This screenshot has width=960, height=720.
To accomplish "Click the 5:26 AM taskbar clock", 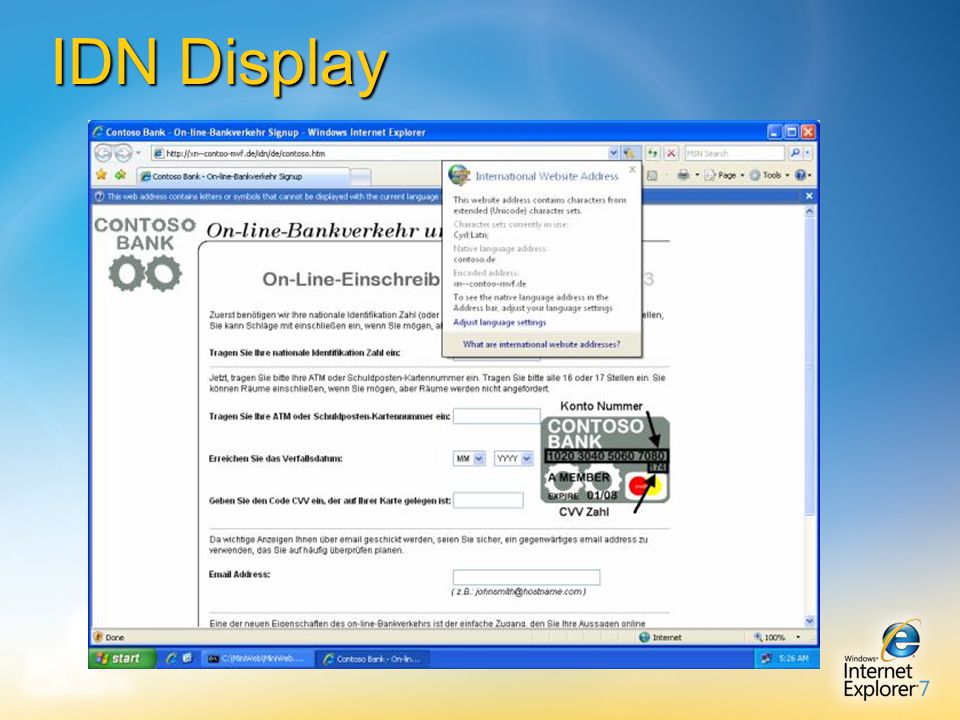I will pos(793,659).
